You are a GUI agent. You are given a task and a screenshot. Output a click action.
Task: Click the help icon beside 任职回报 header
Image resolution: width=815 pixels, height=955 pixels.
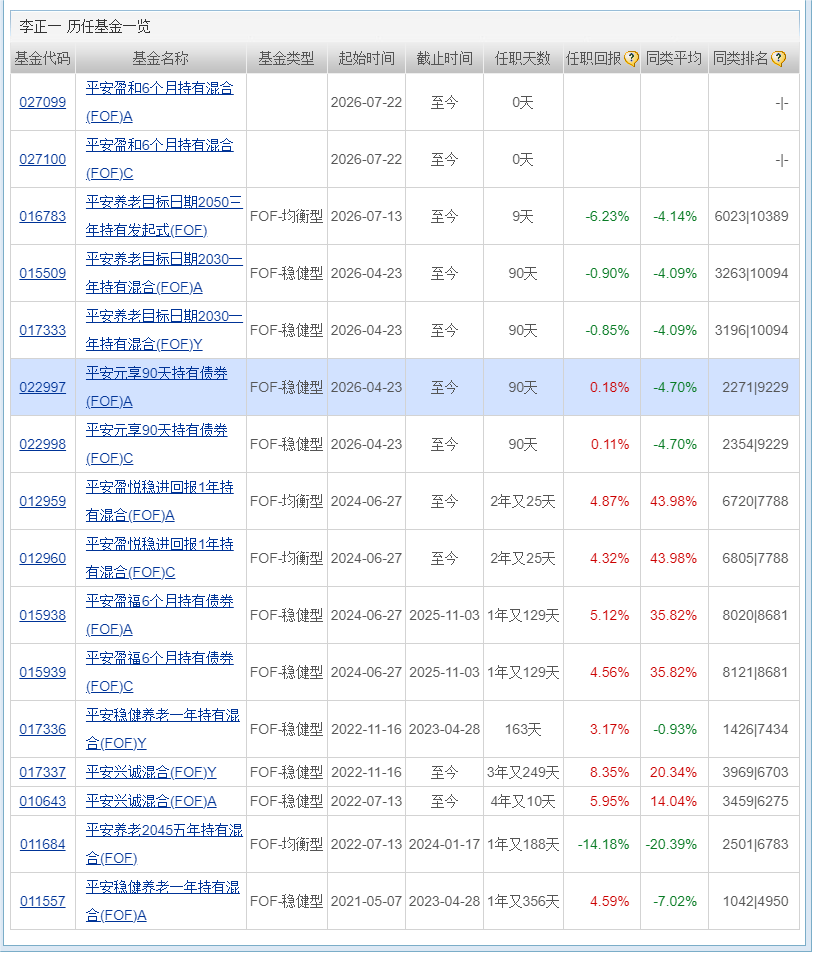click(x=632, y=58)
